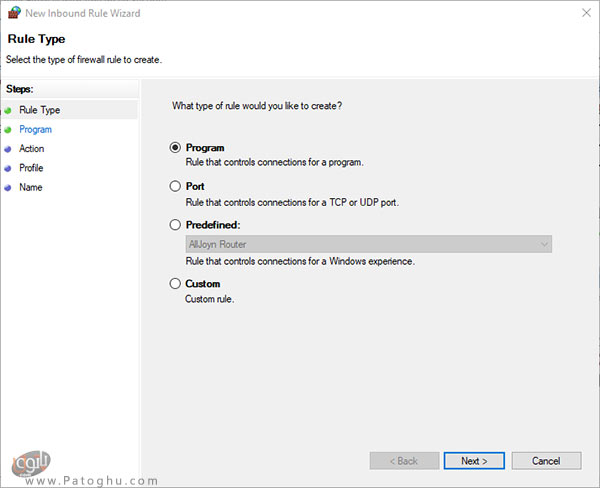The height and width of the screenshot is (488, 600).
Task: Click the disabled Back button
Action: click(404, 461)
